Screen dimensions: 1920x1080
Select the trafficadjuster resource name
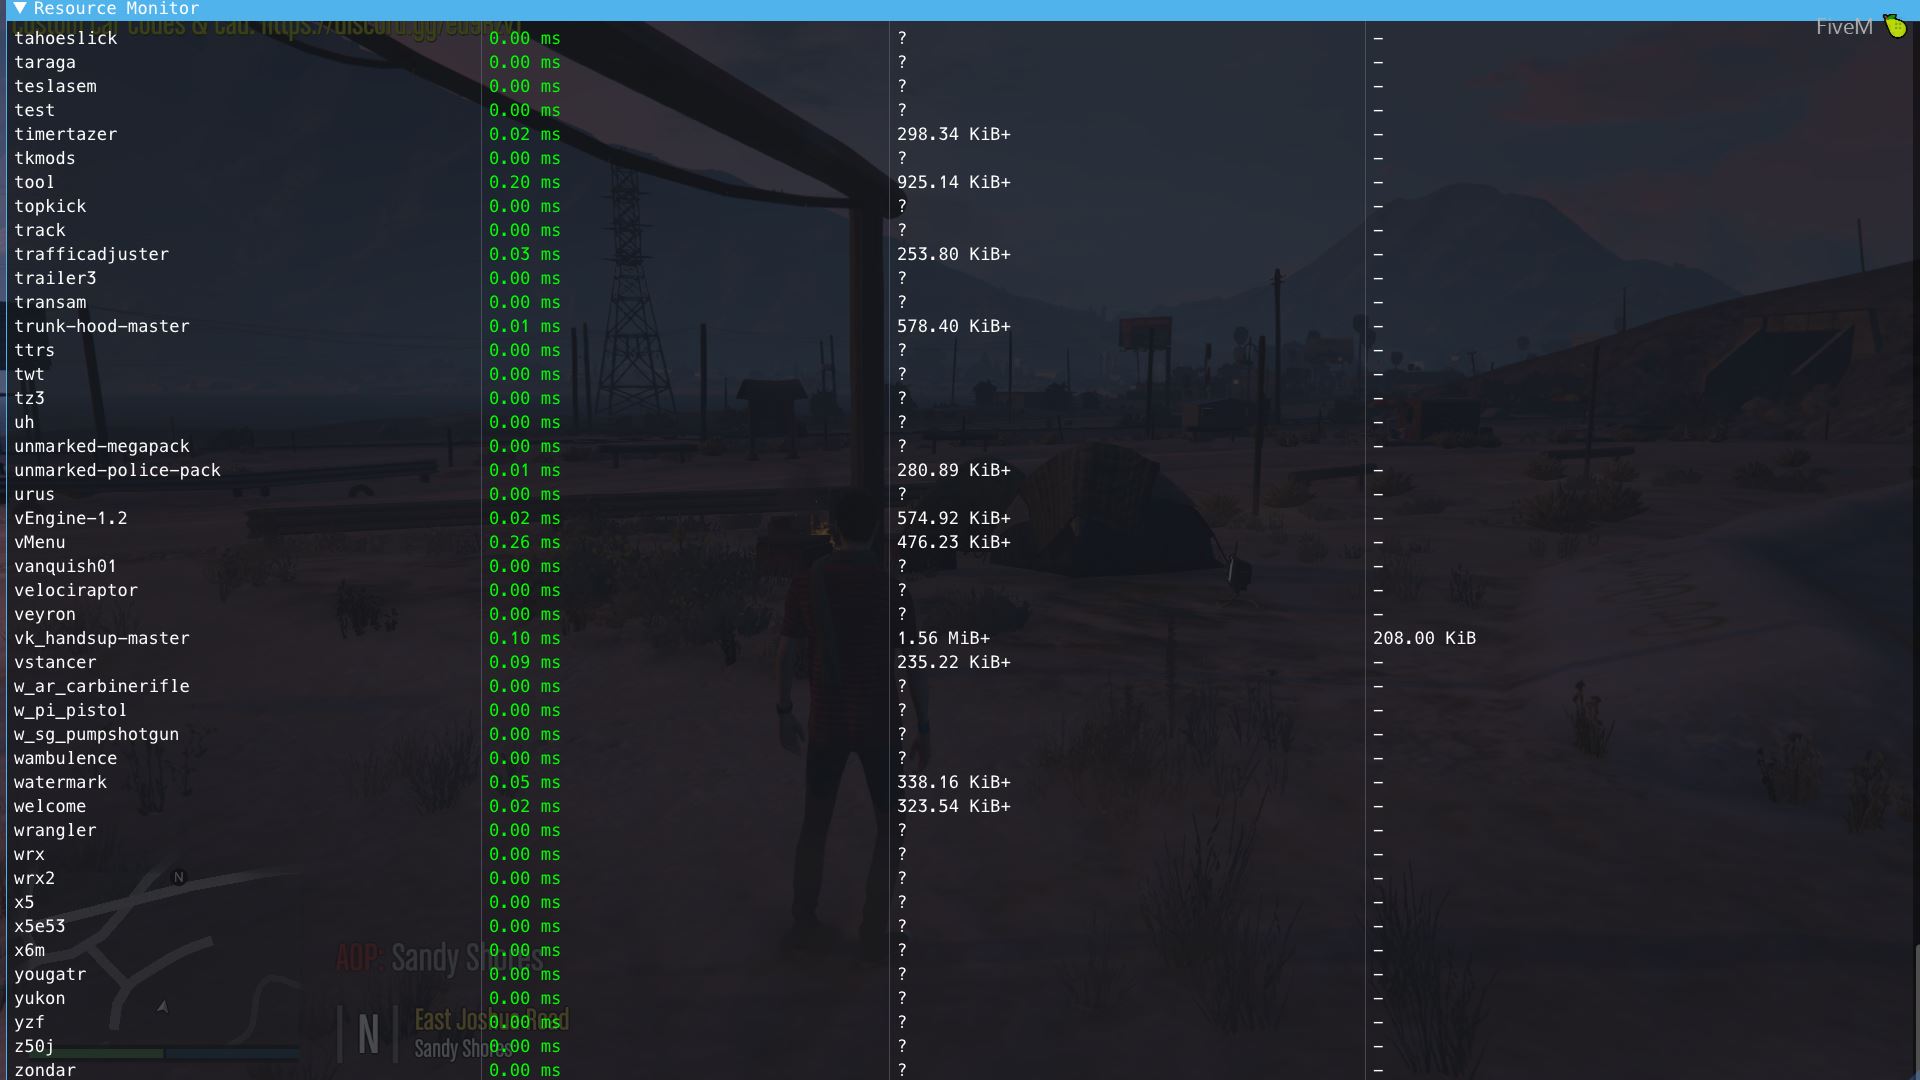[92, 254]
